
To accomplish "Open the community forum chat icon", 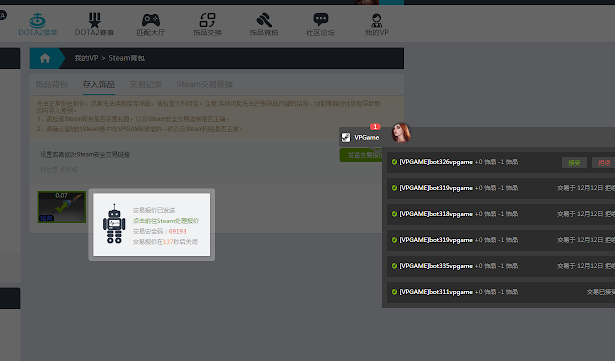I will coord(320,20).
